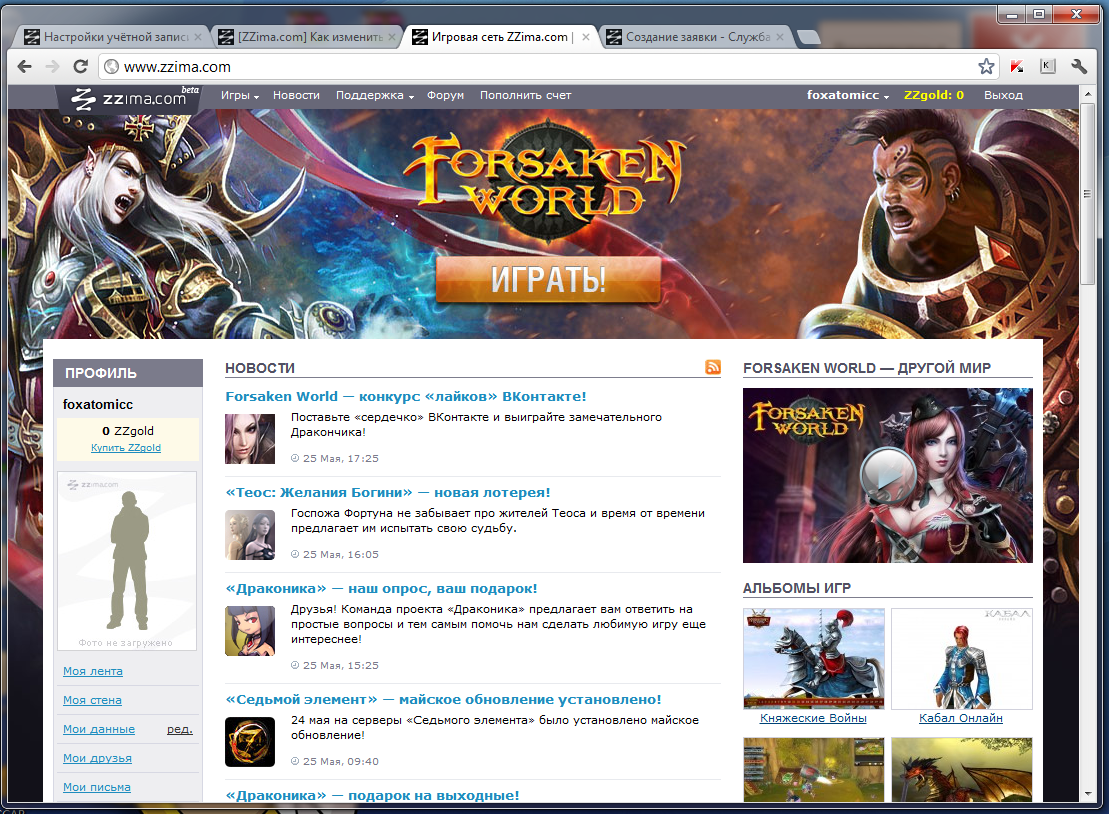Switch to 'Создание заявки - Служба' tab

coord(697,37)
